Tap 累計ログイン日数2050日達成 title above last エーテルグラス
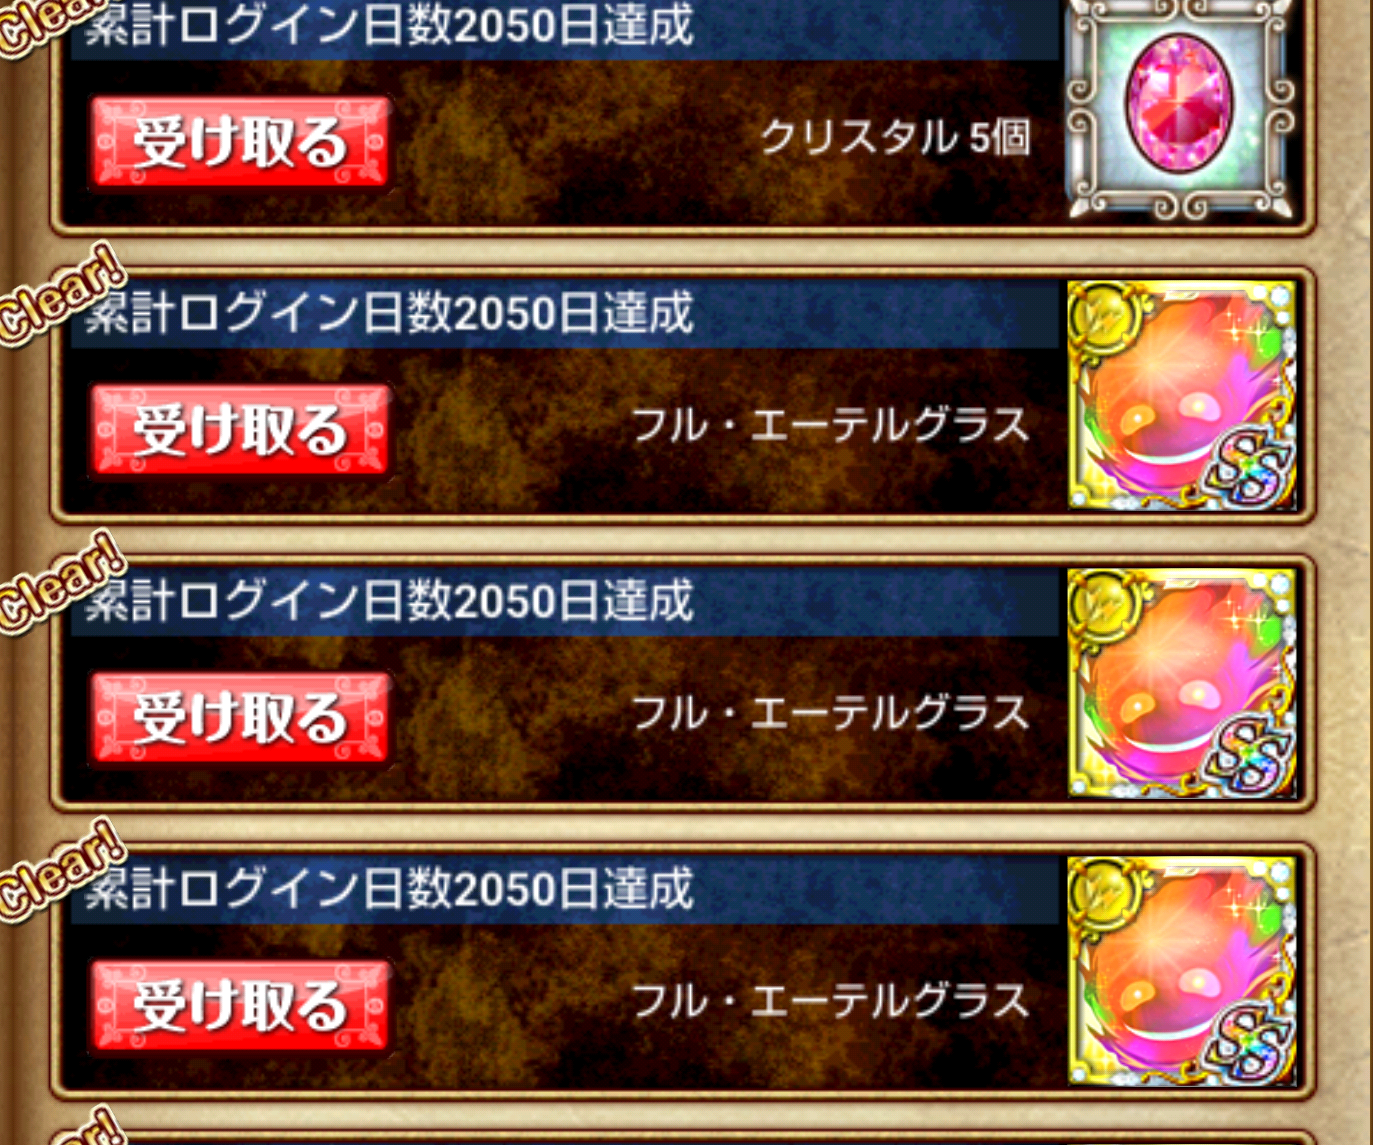Screen dimensions: 1373x1145 [x=389, y=889]
